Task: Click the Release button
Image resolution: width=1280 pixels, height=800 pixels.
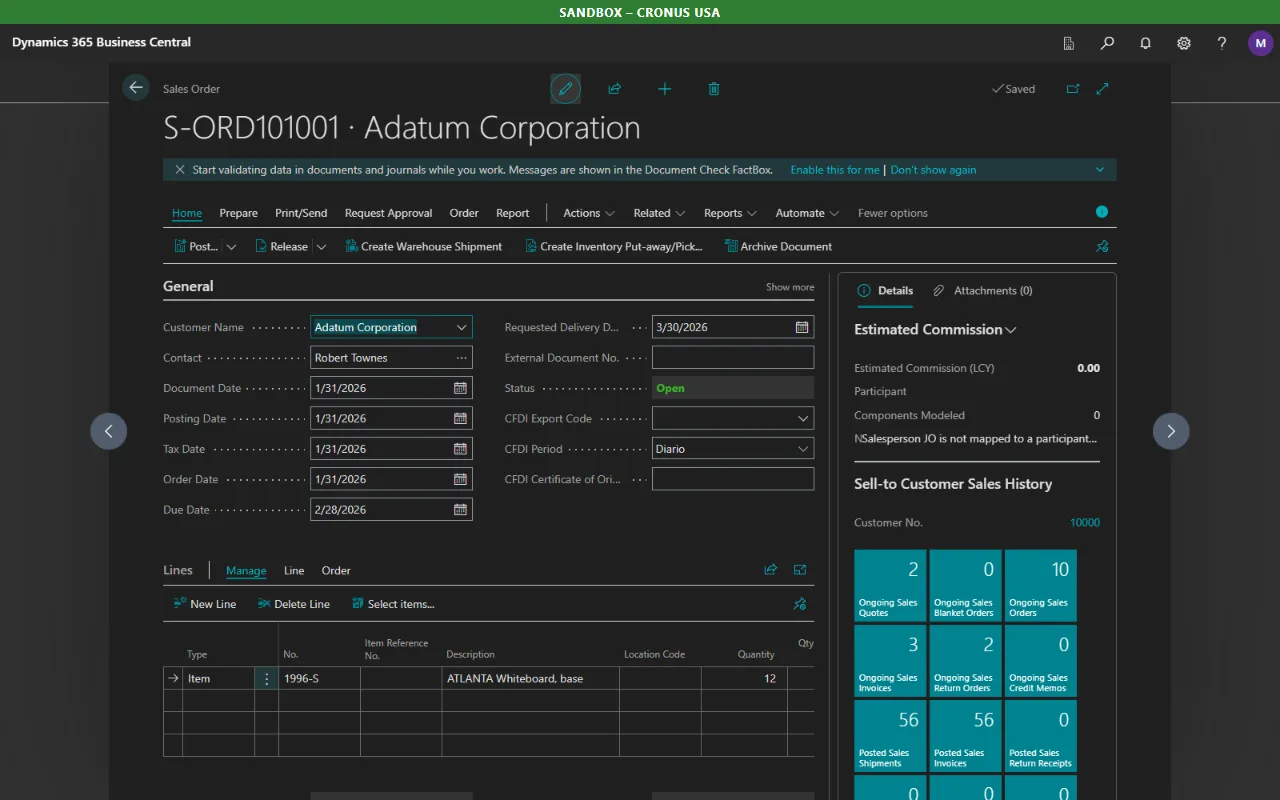Action: 282,247
